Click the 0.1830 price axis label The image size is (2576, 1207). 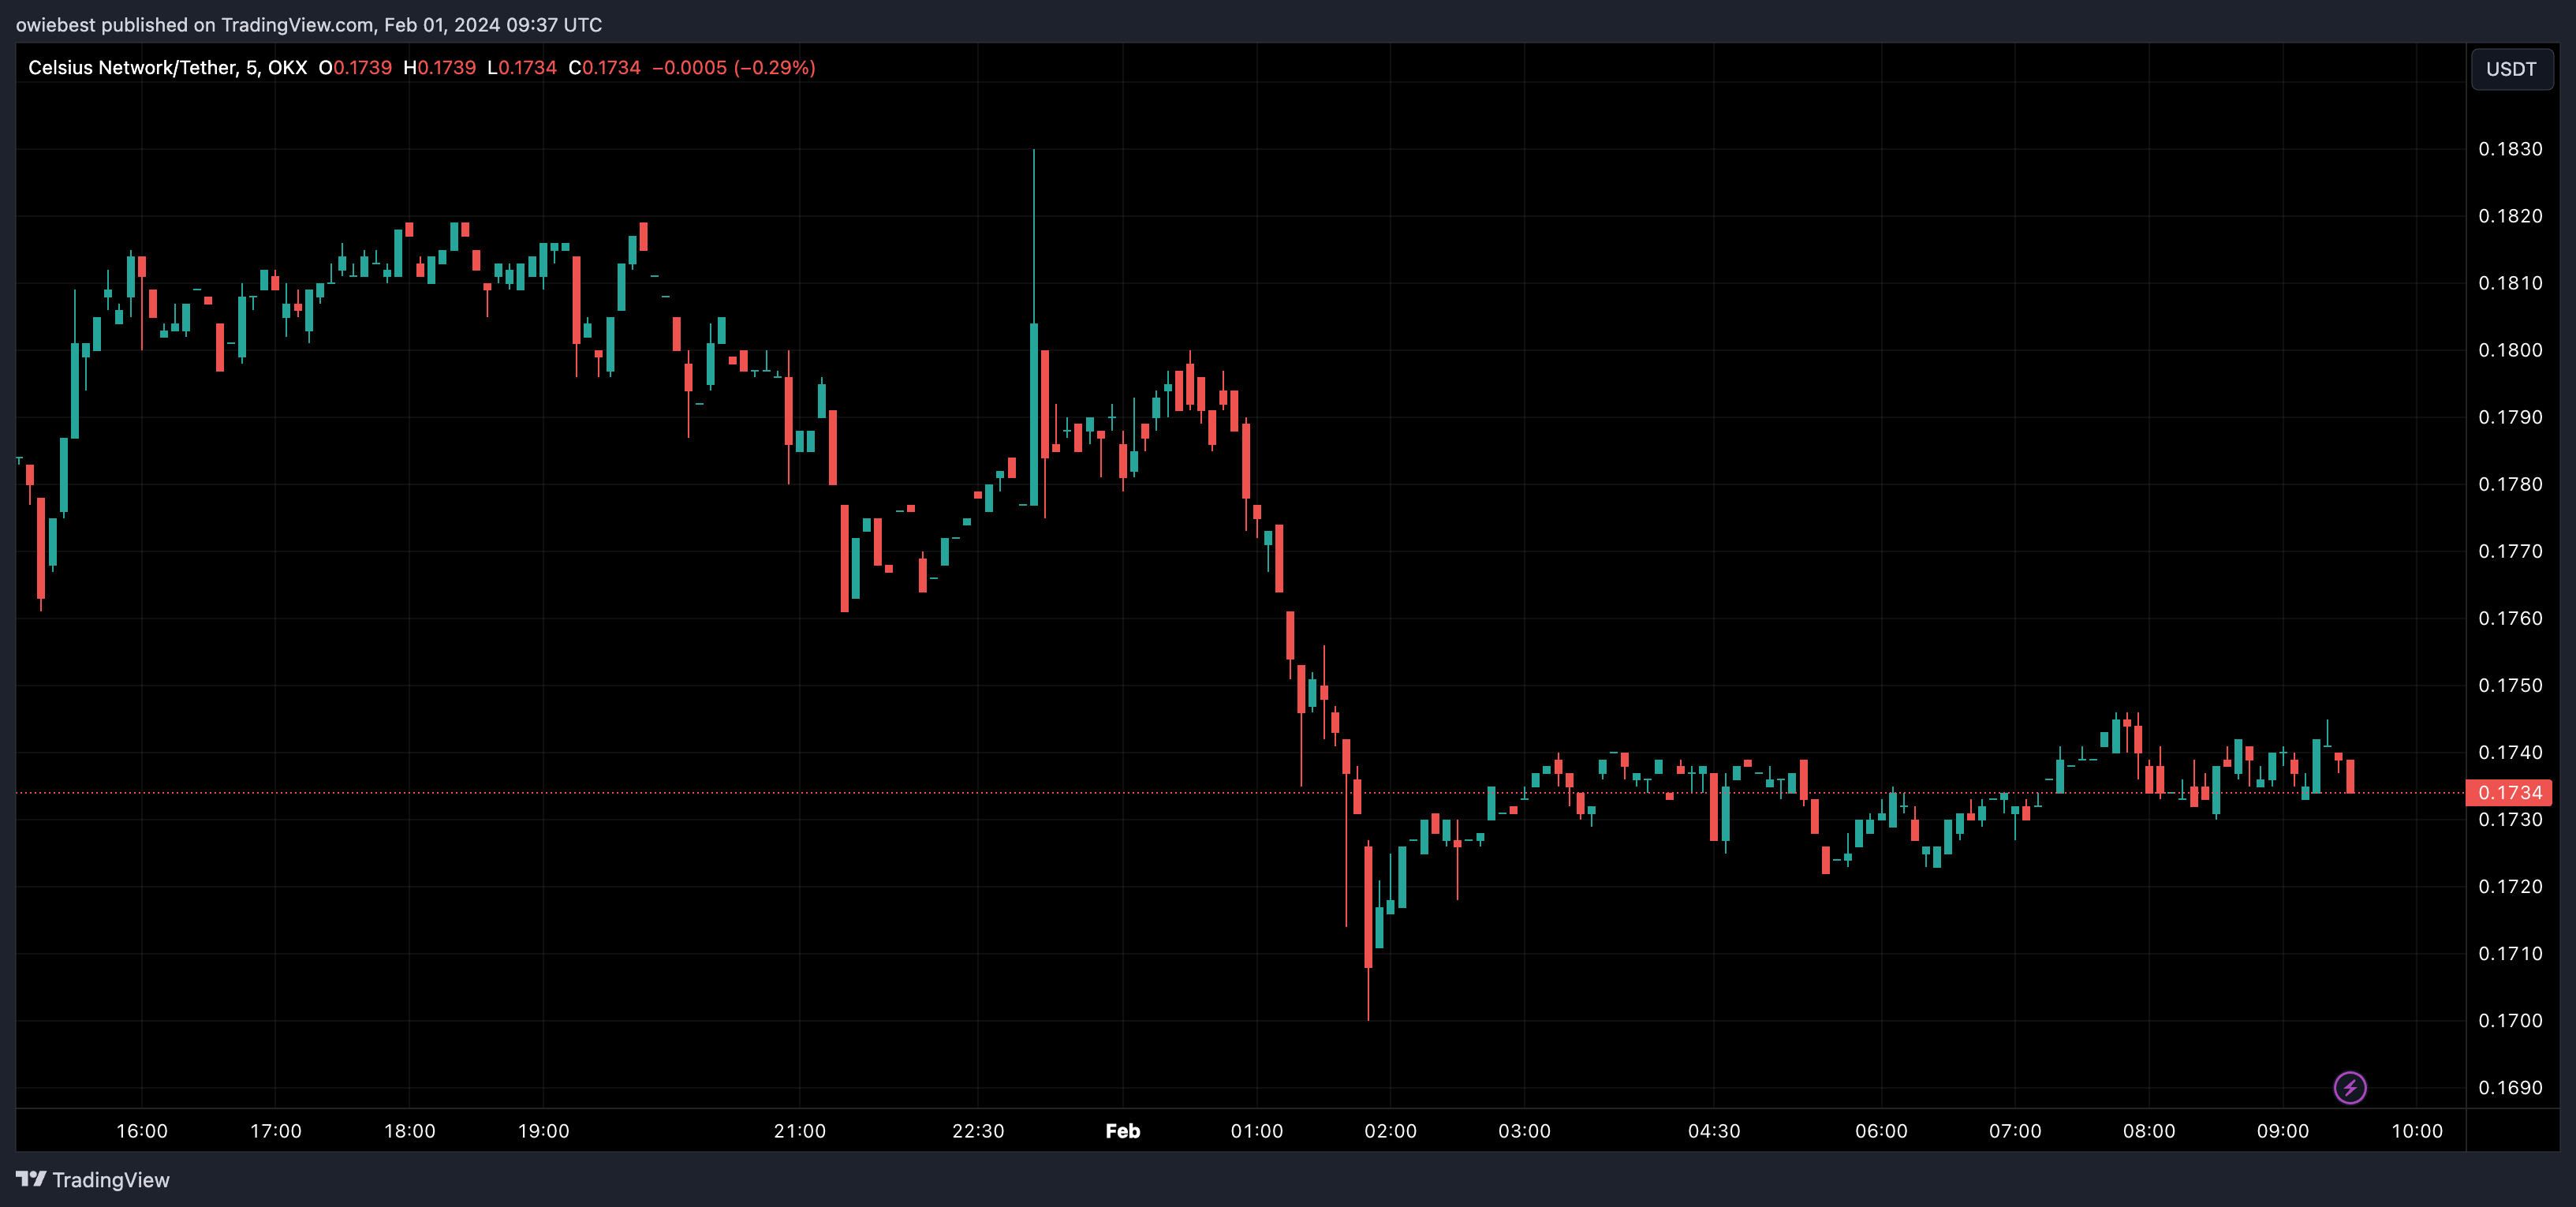pyautogui.click(x=2510, y=149)
